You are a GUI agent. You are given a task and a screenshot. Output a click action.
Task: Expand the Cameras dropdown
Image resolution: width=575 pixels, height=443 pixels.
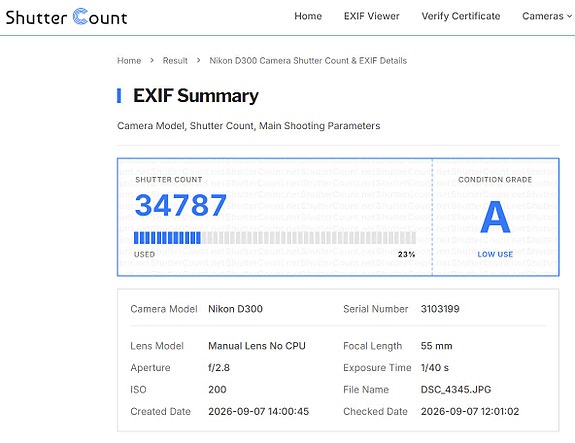point(547,16)
